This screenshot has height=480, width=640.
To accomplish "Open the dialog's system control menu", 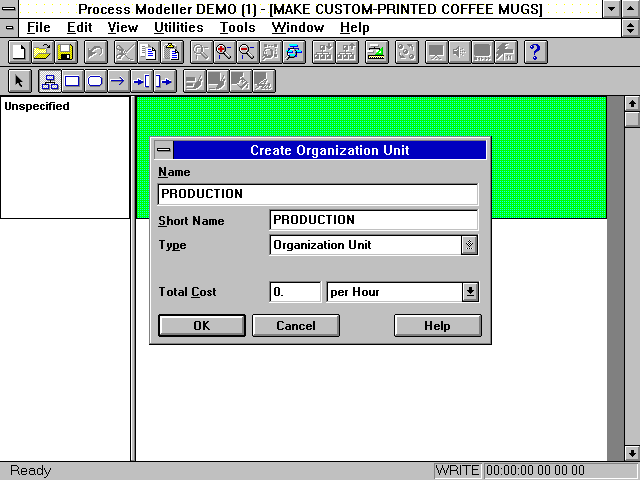I will pos(164,150).
